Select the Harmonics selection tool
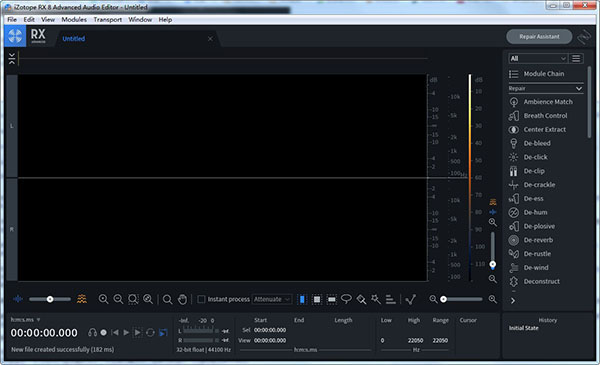 pos(391,299)
